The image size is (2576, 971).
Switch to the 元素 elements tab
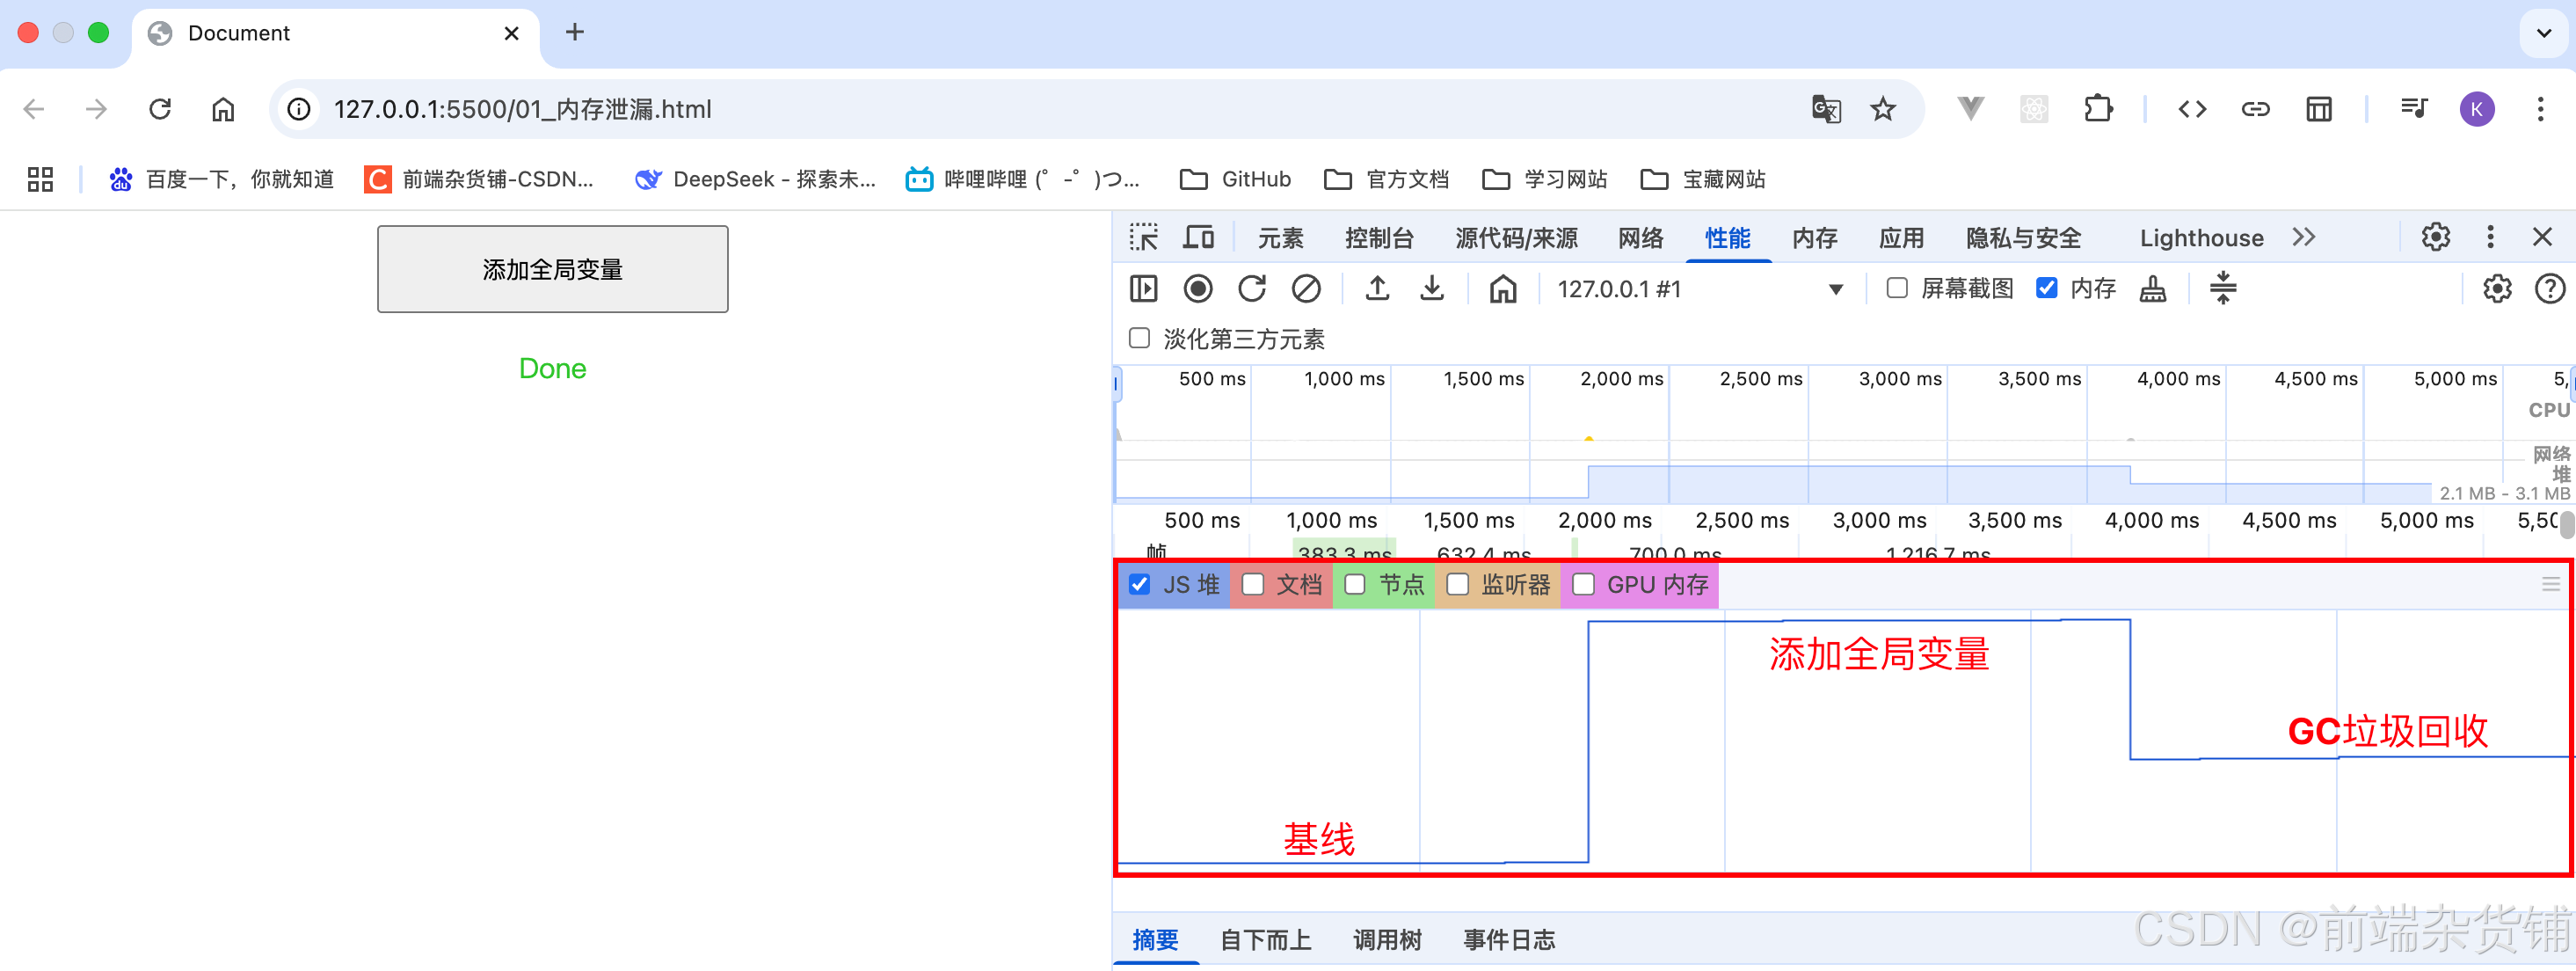point(1281,238)
